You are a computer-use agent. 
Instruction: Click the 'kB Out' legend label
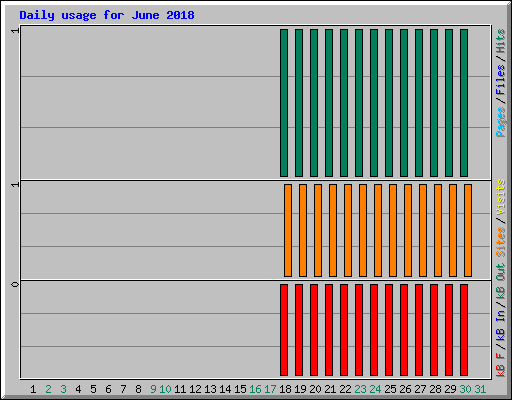click(500, 282)
